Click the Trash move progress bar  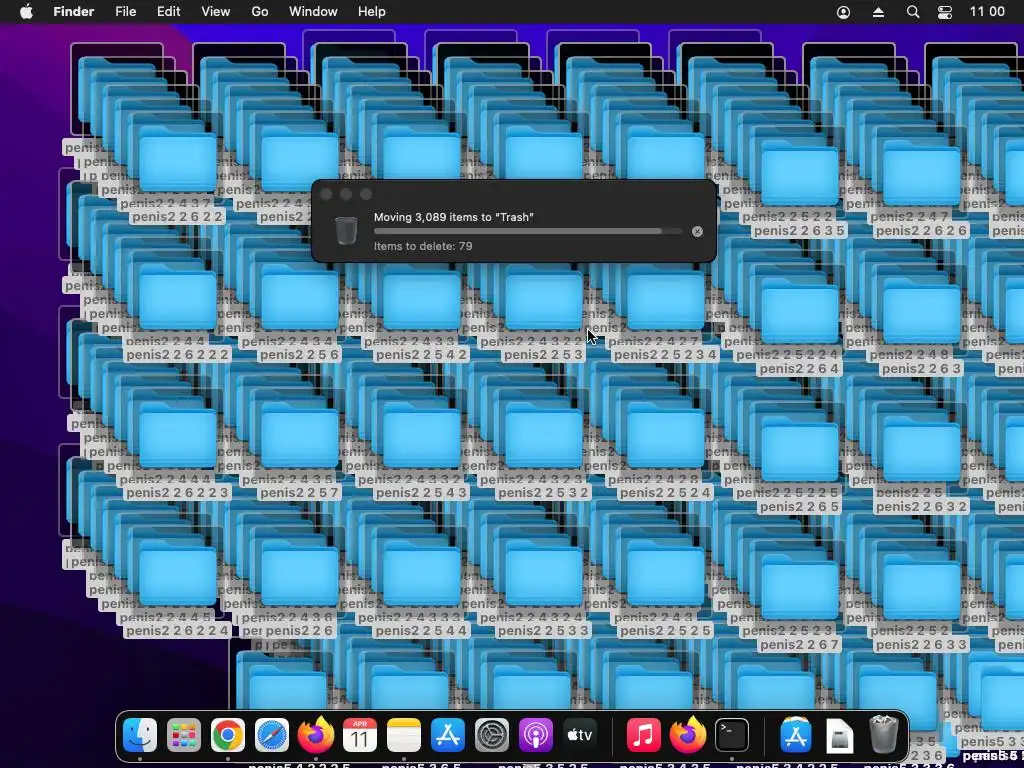coord(528,231)
